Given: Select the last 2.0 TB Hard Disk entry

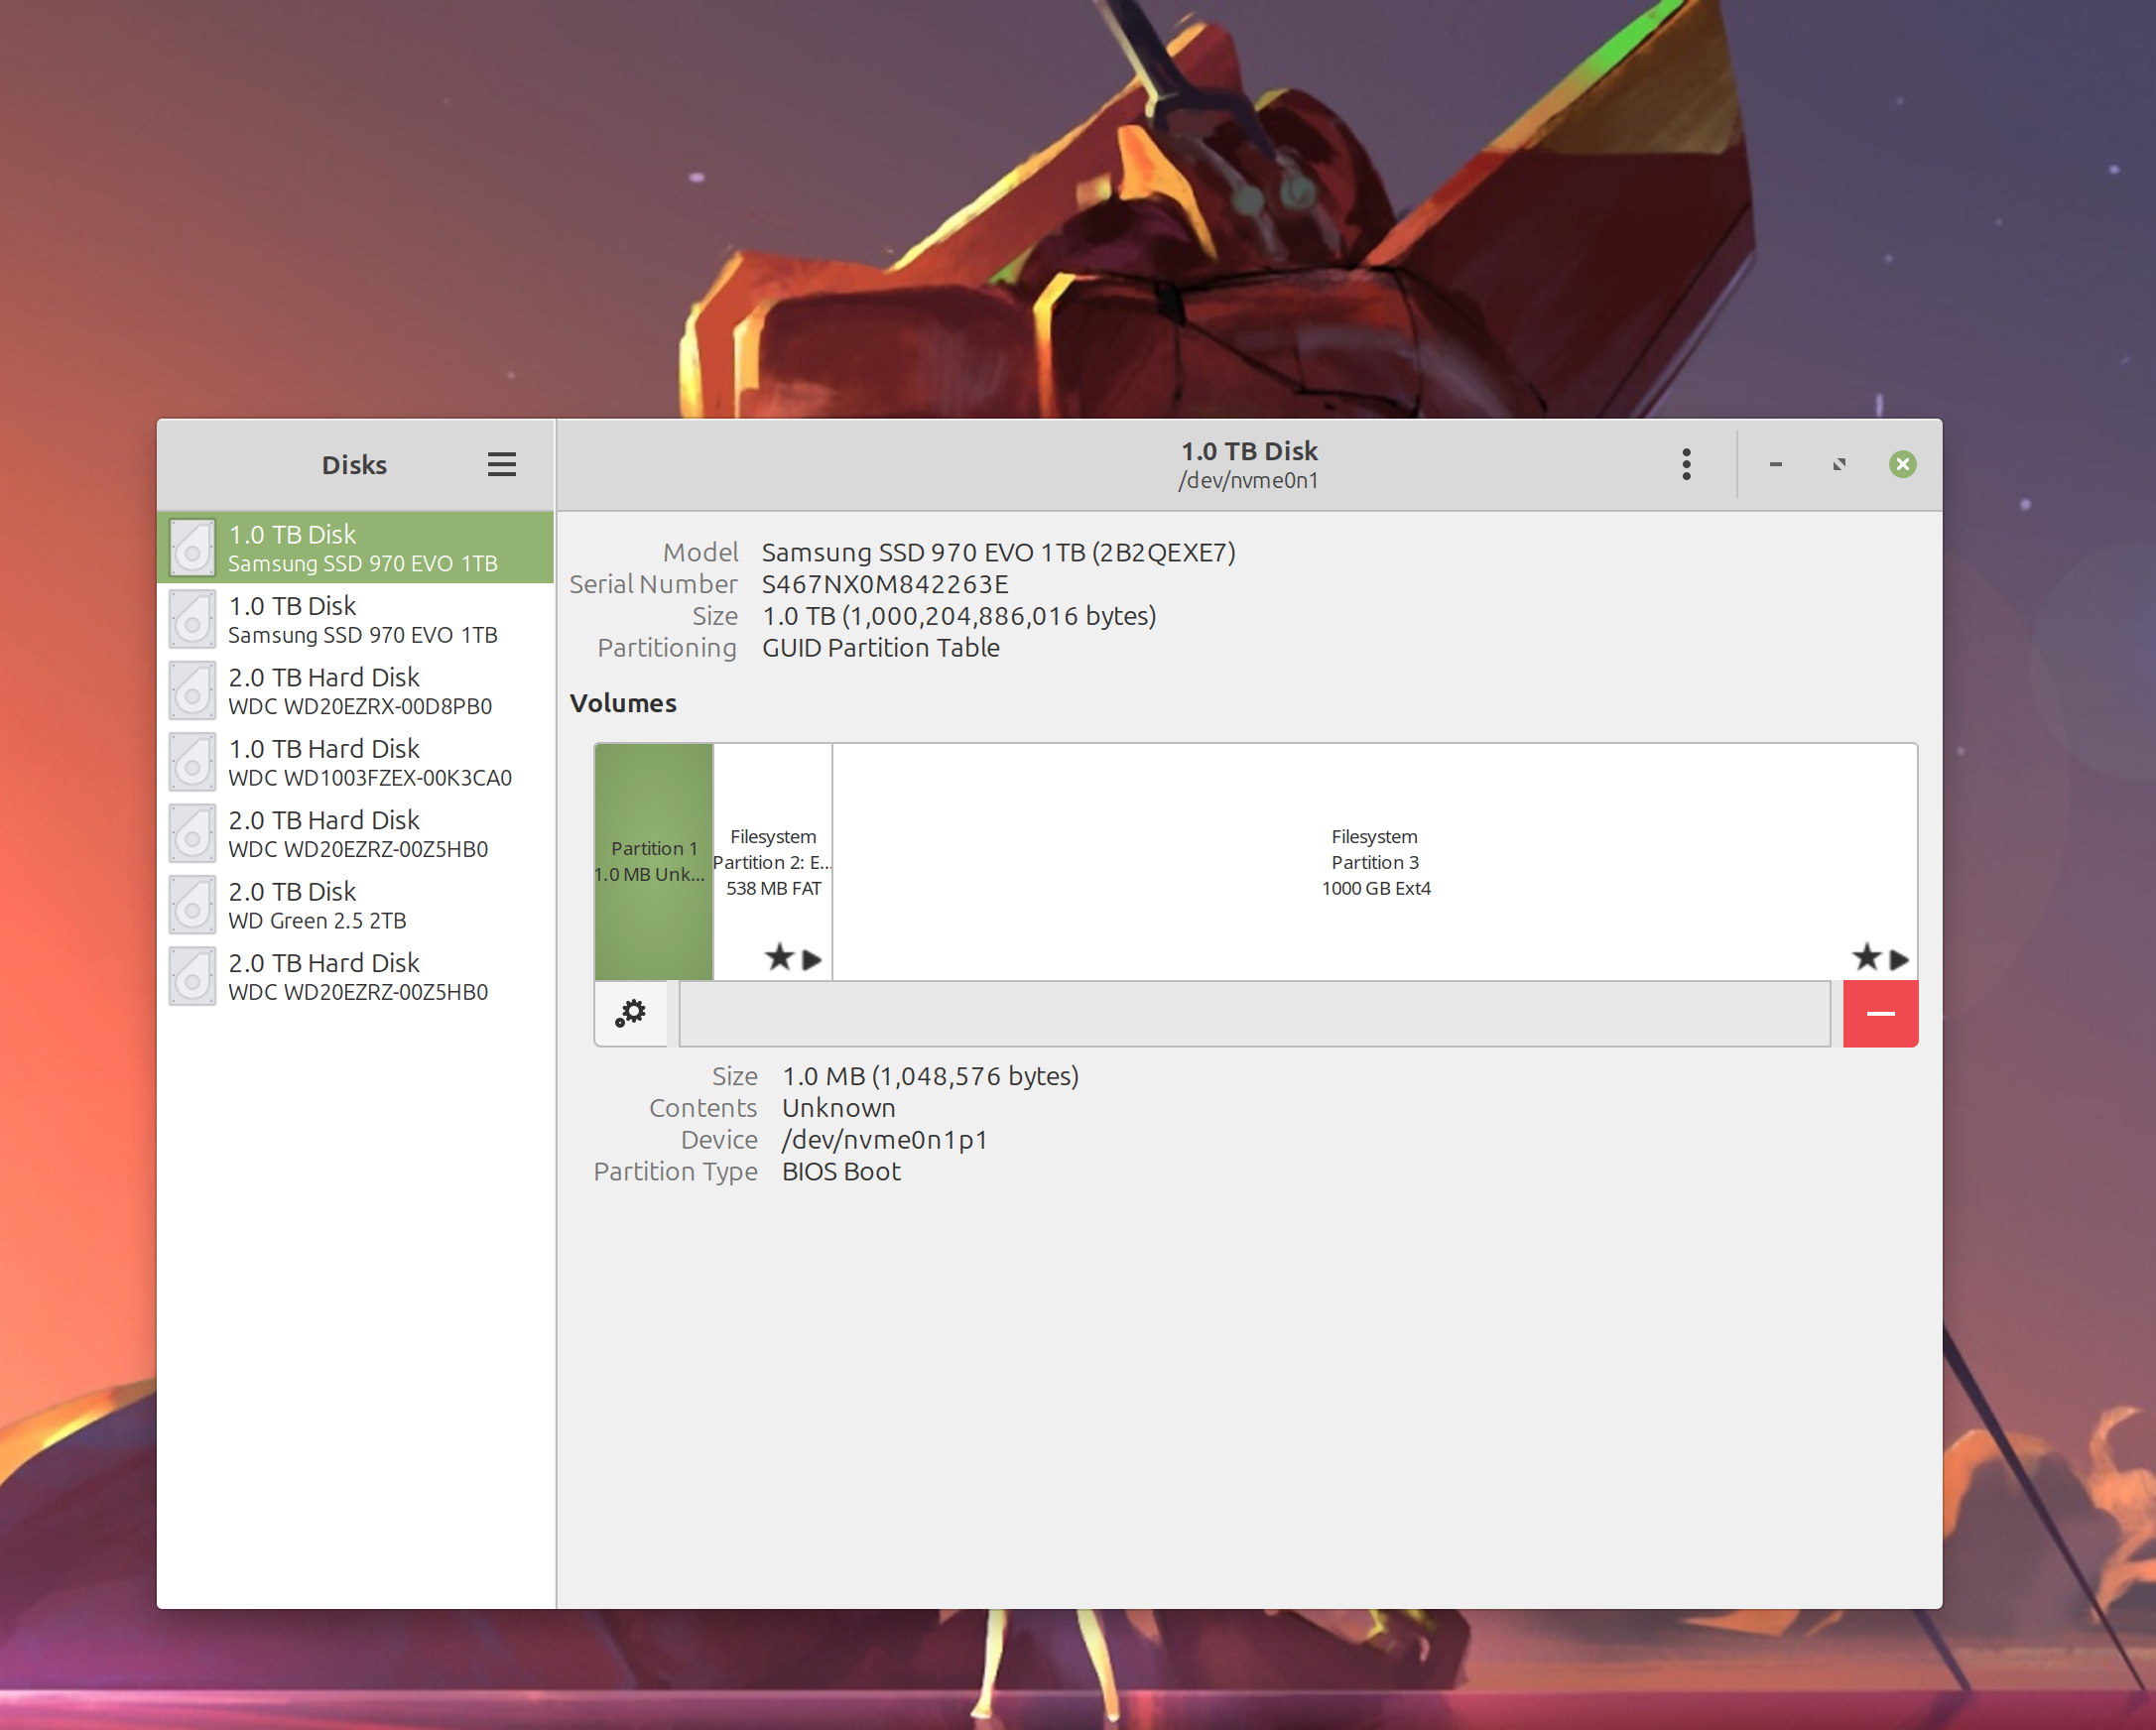Looking at the screenshot, I should (360, 977).
